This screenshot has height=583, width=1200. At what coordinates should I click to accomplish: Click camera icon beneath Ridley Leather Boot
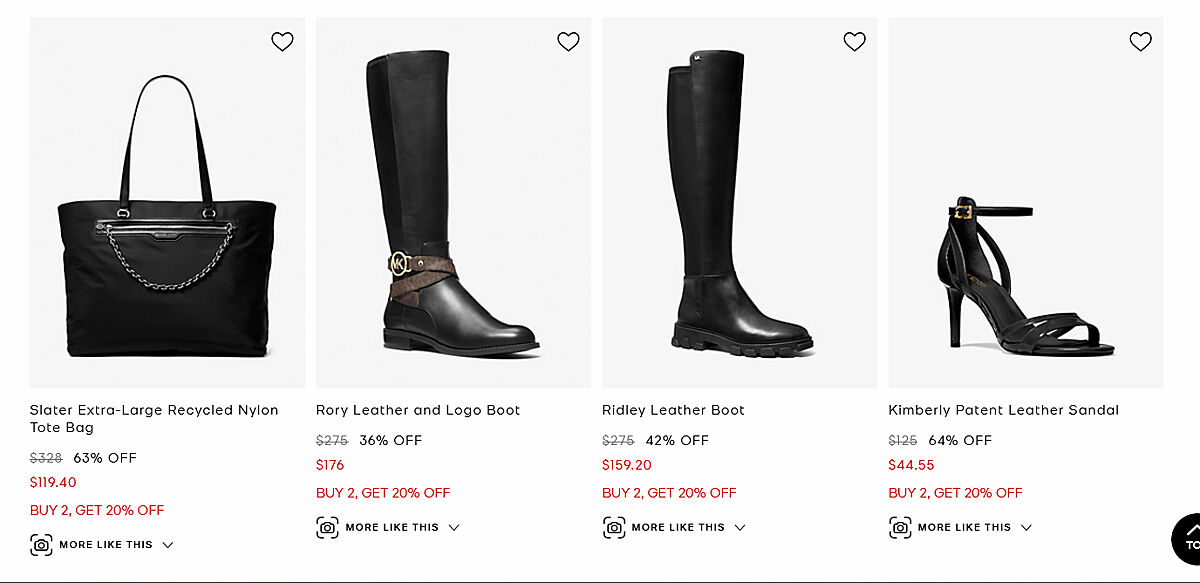pos(613,527)
